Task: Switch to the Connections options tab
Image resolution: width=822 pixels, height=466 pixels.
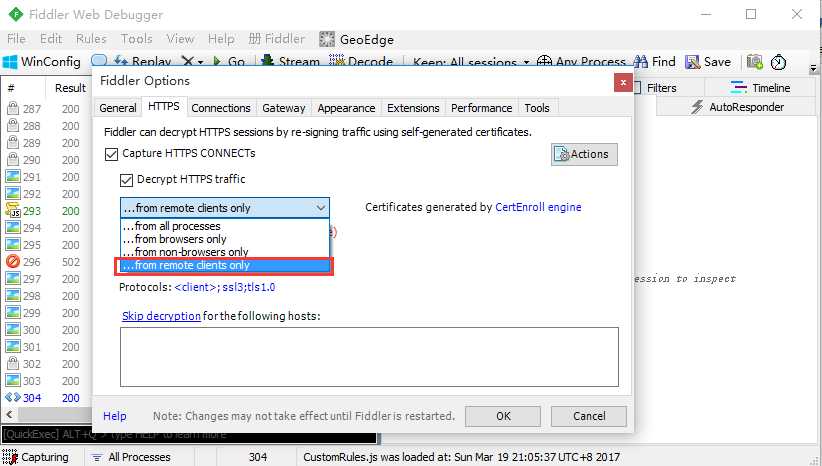Action: pos(221,108)
